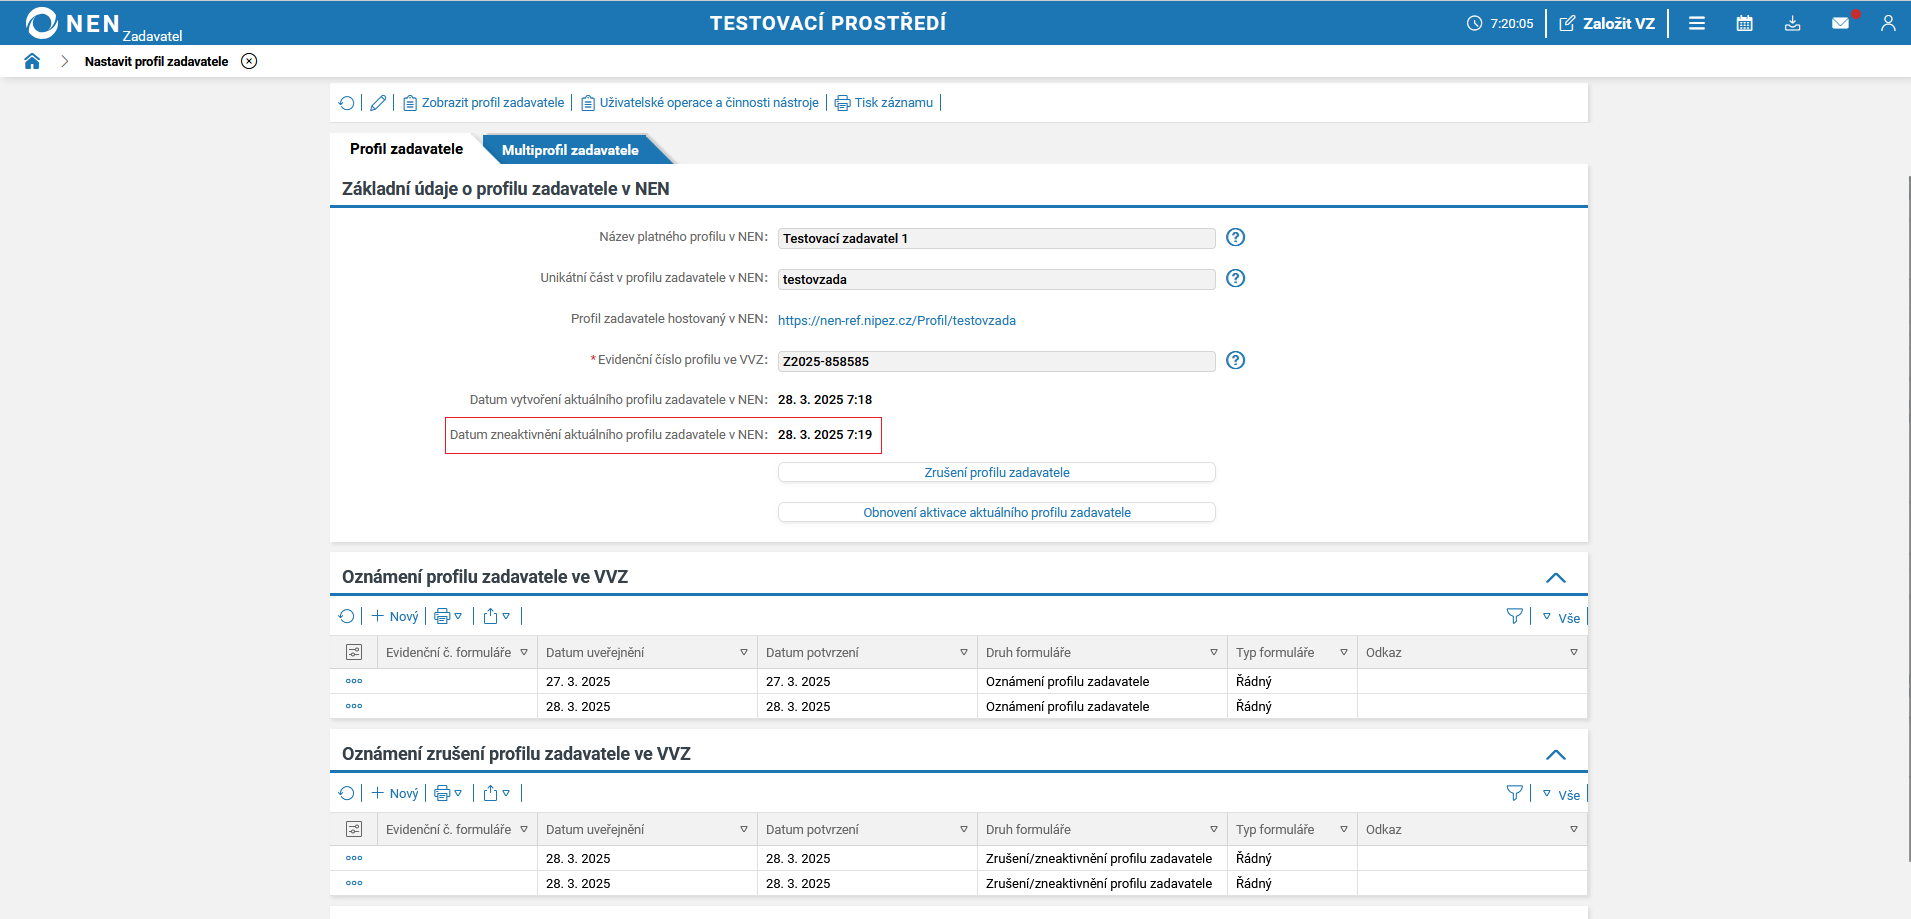Viewport: 1911px width, 919px height.
Task: Click help icon next to Evidenční číslo field
Action: click(1235, 360)
